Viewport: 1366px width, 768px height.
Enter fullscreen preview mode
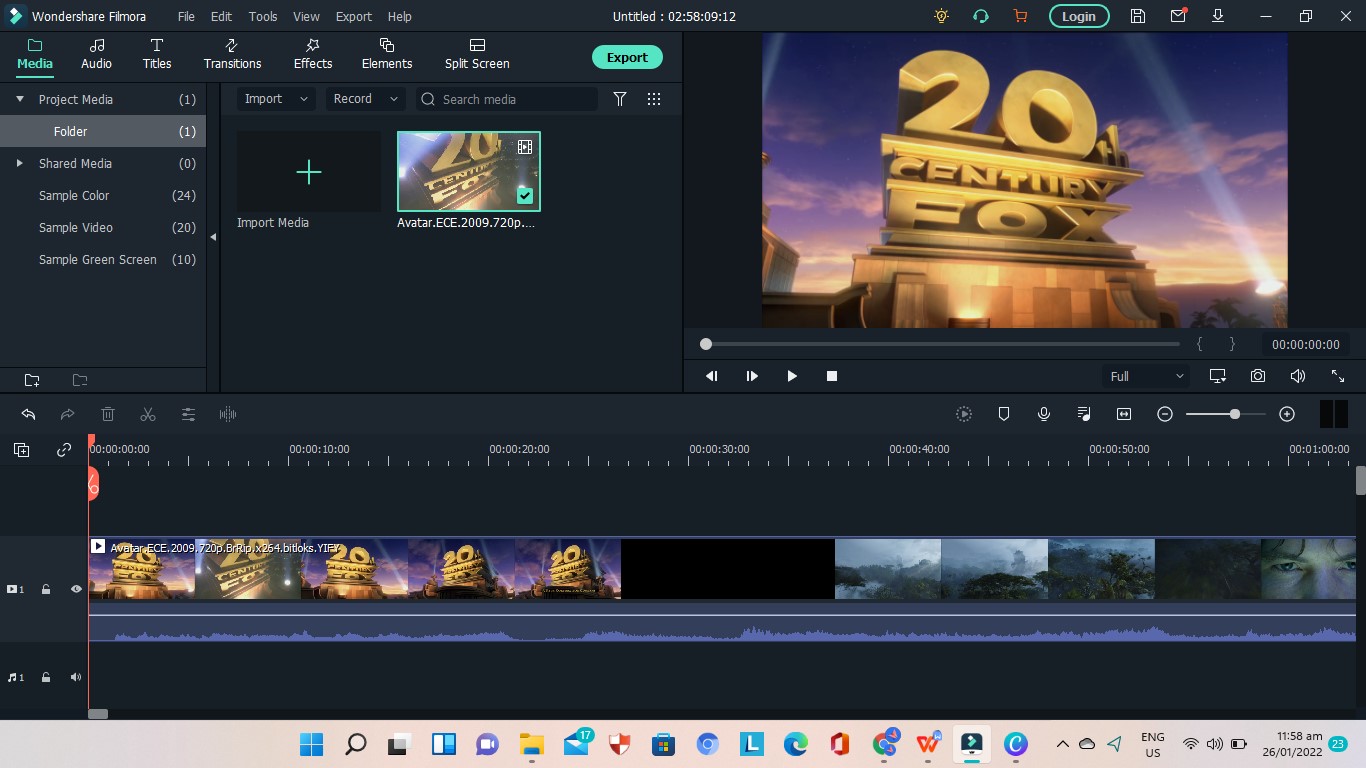tap(1338, 376)
